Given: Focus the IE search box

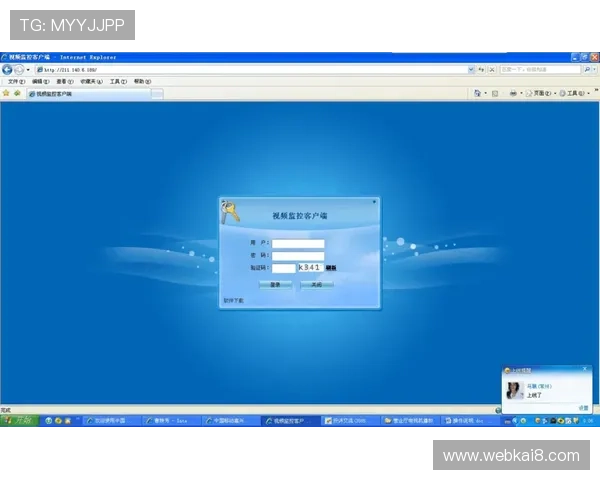Looking at the screenshot, I should (540, 70).
